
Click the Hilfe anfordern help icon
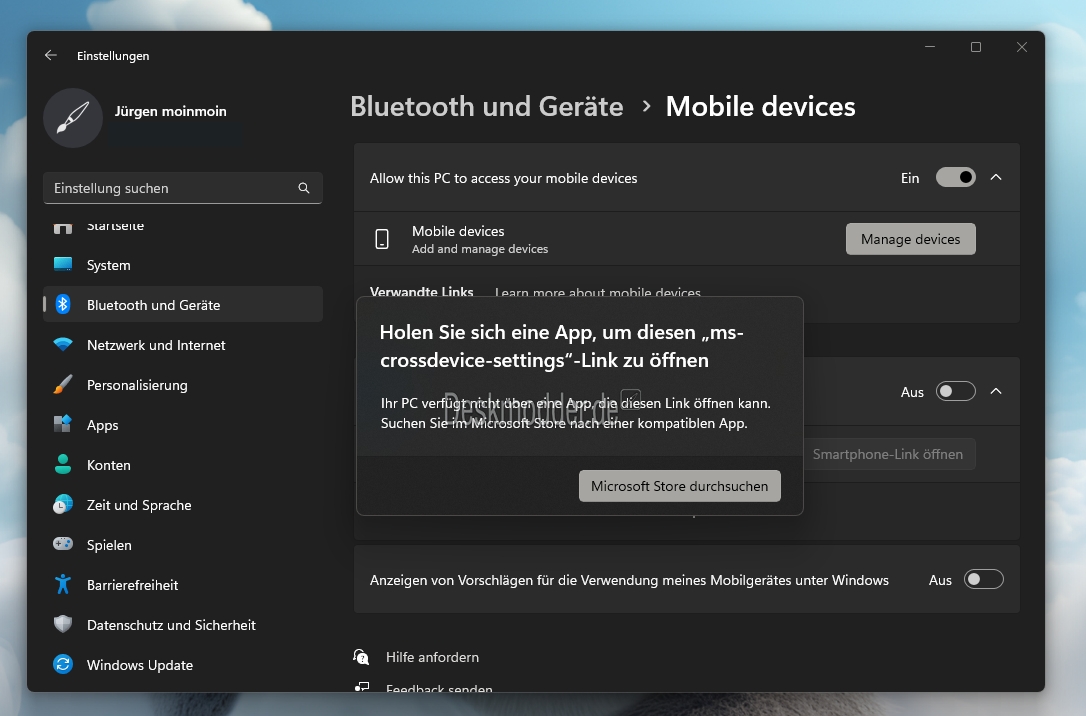[362, 656]
